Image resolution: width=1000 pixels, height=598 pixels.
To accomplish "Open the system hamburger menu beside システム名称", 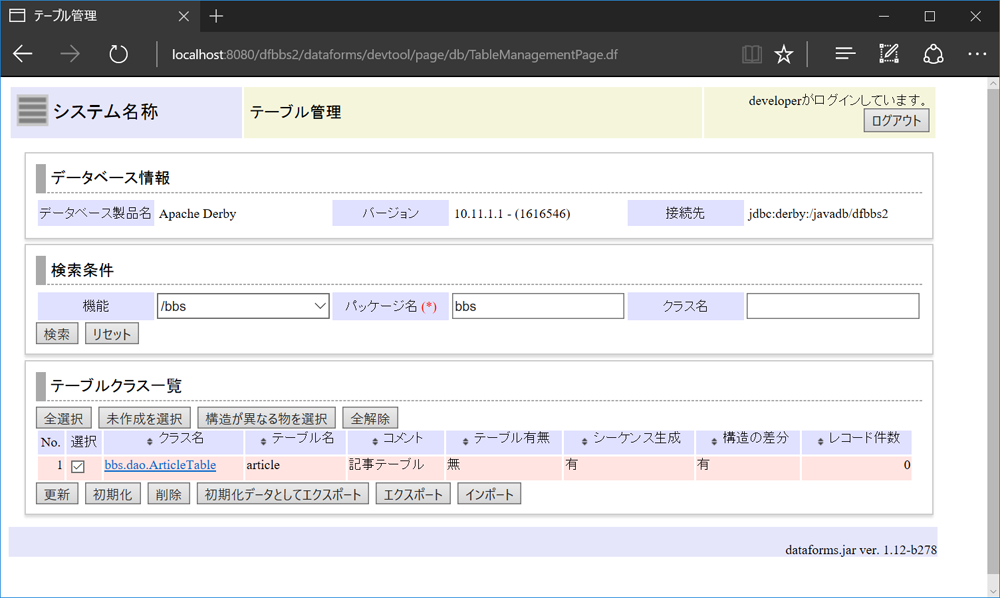I will tap(31, 112).
